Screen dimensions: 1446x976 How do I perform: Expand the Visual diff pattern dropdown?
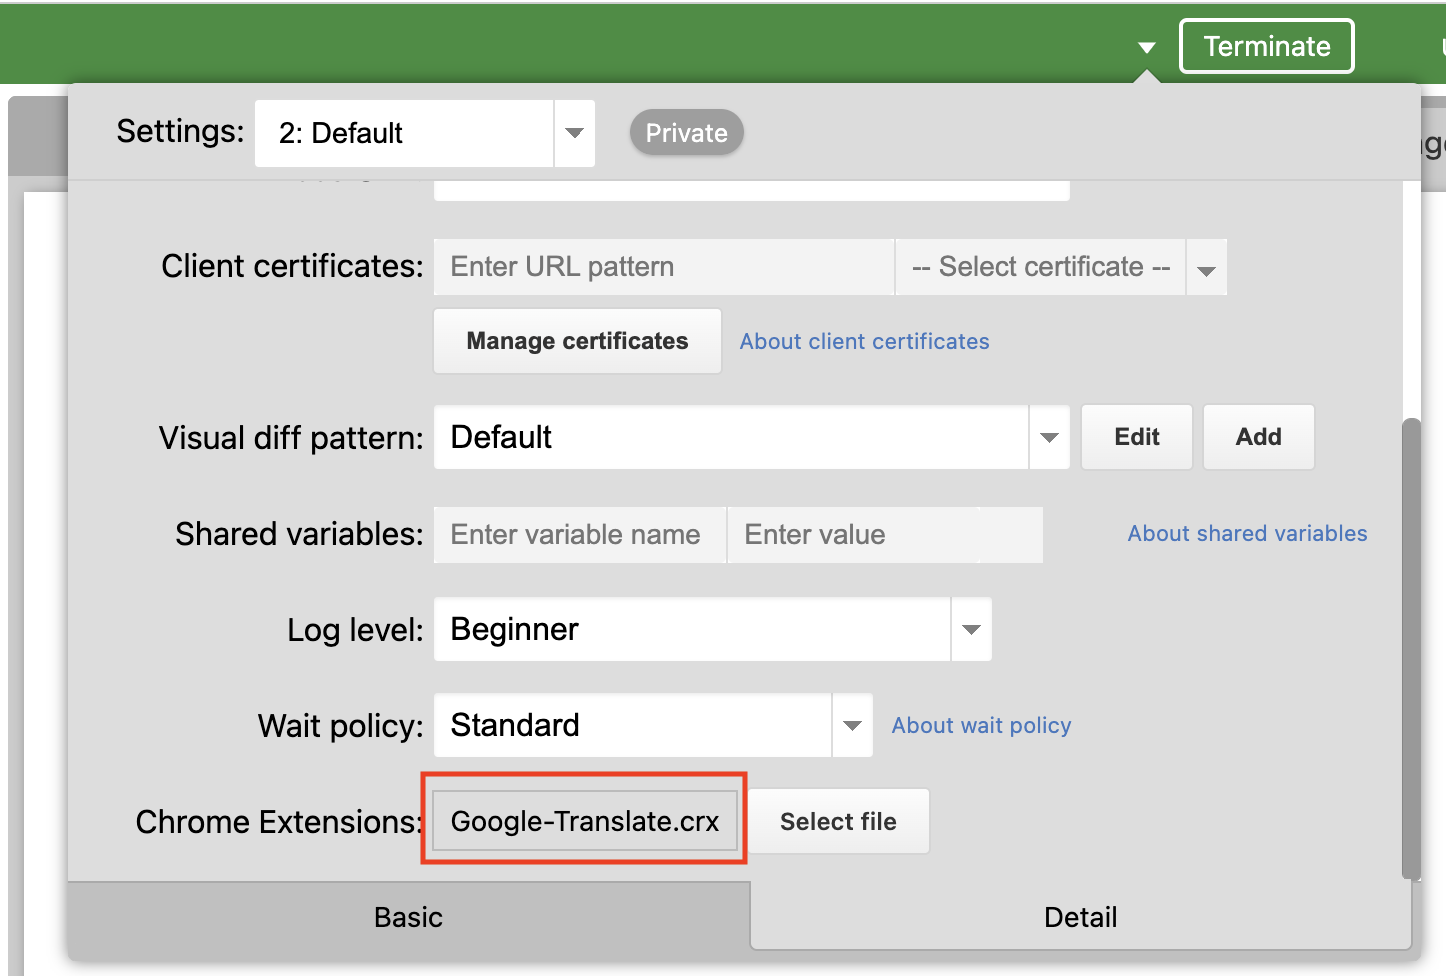click(x=1049, y=437)
